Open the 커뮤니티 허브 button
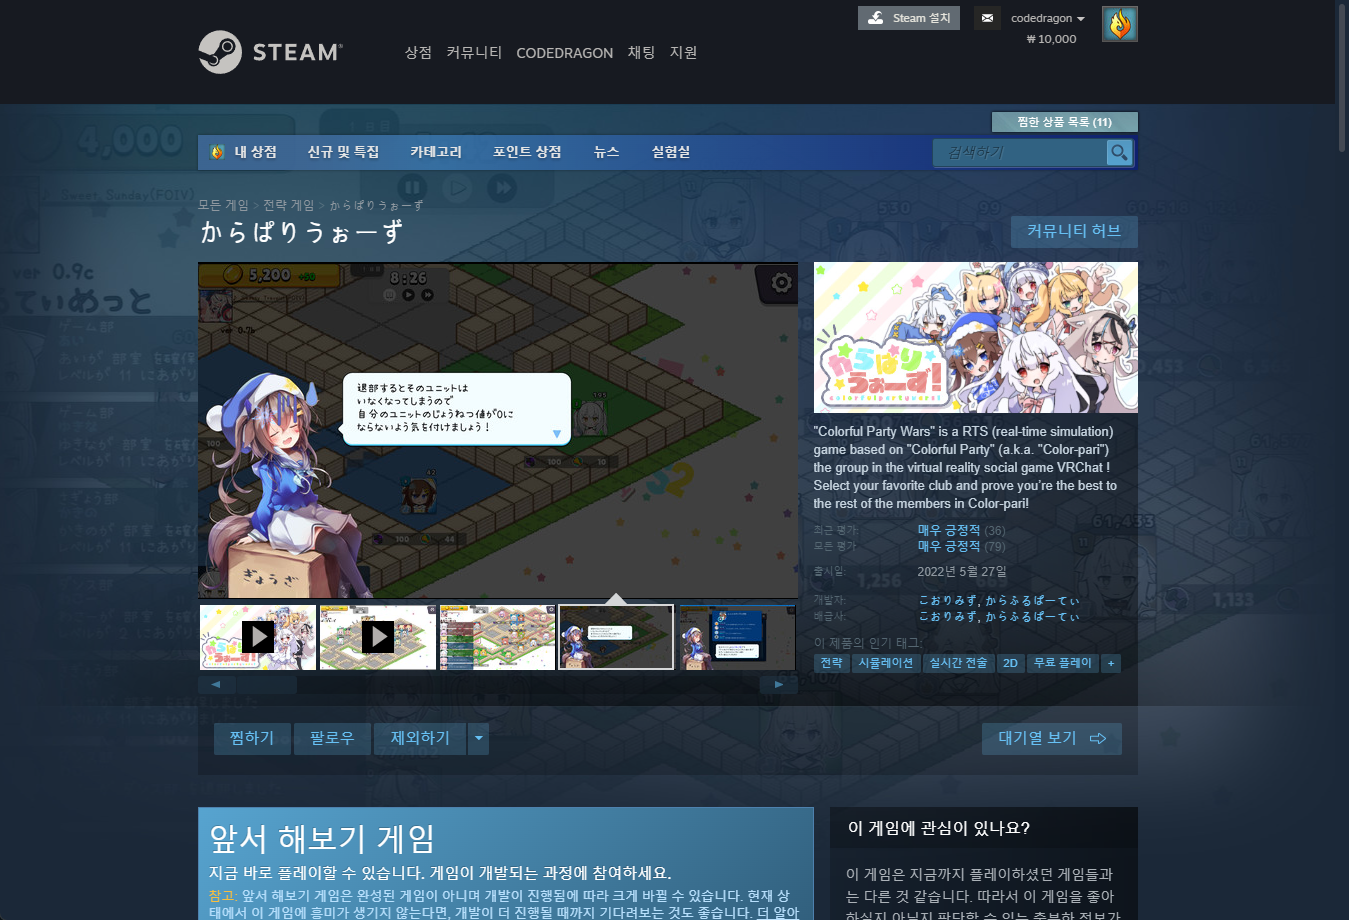1349x920 pixels. click(1074, 231)
